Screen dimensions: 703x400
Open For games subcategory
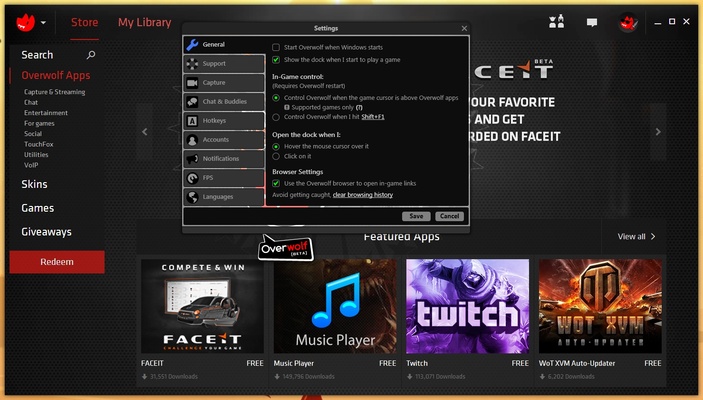point(39,123)
